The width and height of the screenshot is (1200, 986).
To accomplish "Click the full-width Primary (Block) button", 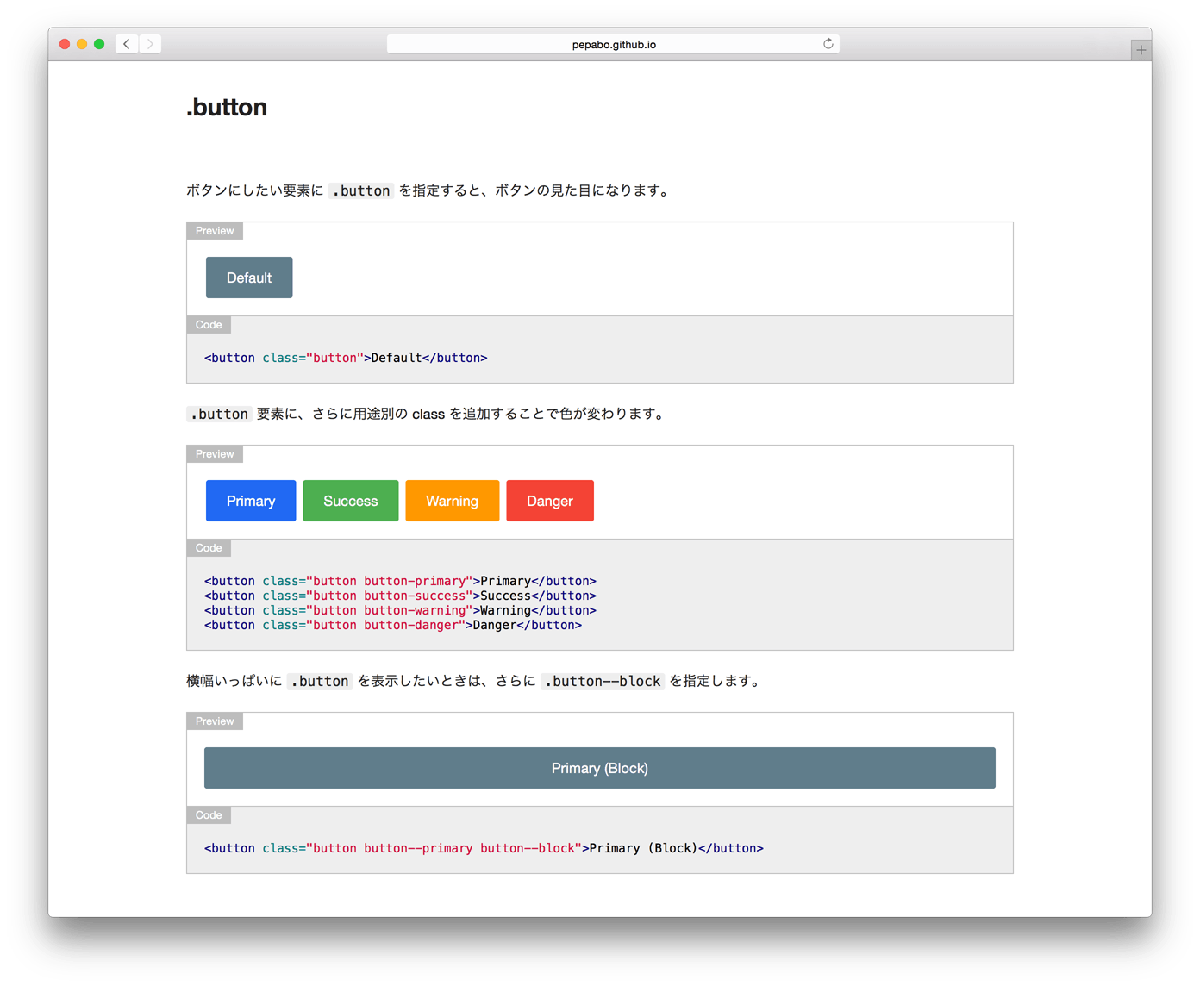I will (599, 768).
